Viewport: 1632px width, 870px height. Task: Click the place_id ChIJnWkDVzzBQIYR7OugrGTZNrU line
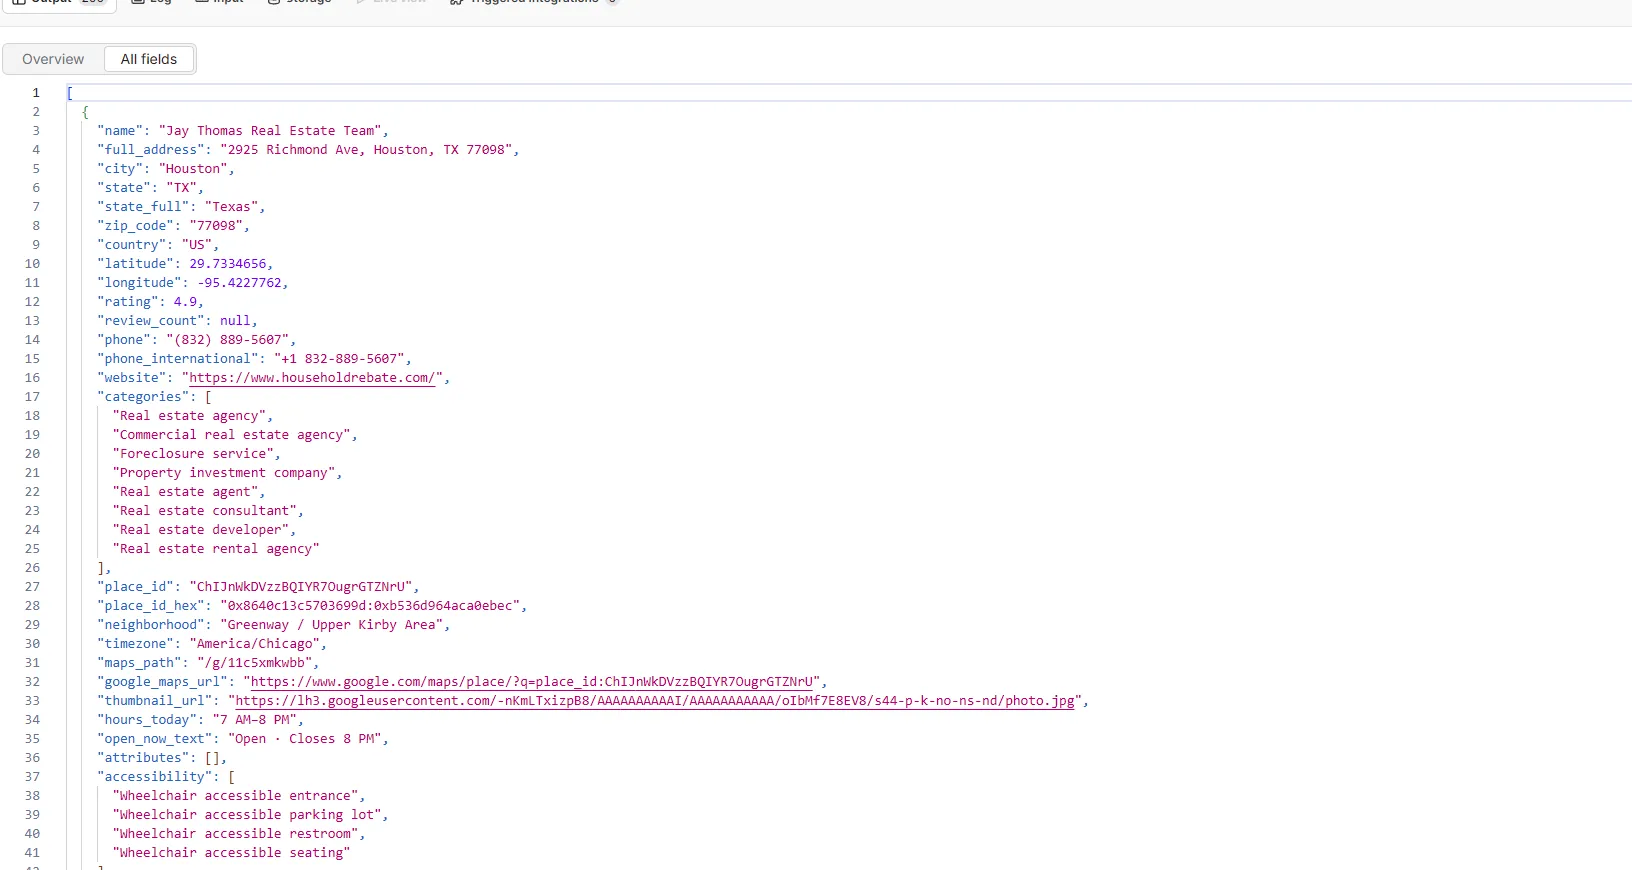(258, 587)
